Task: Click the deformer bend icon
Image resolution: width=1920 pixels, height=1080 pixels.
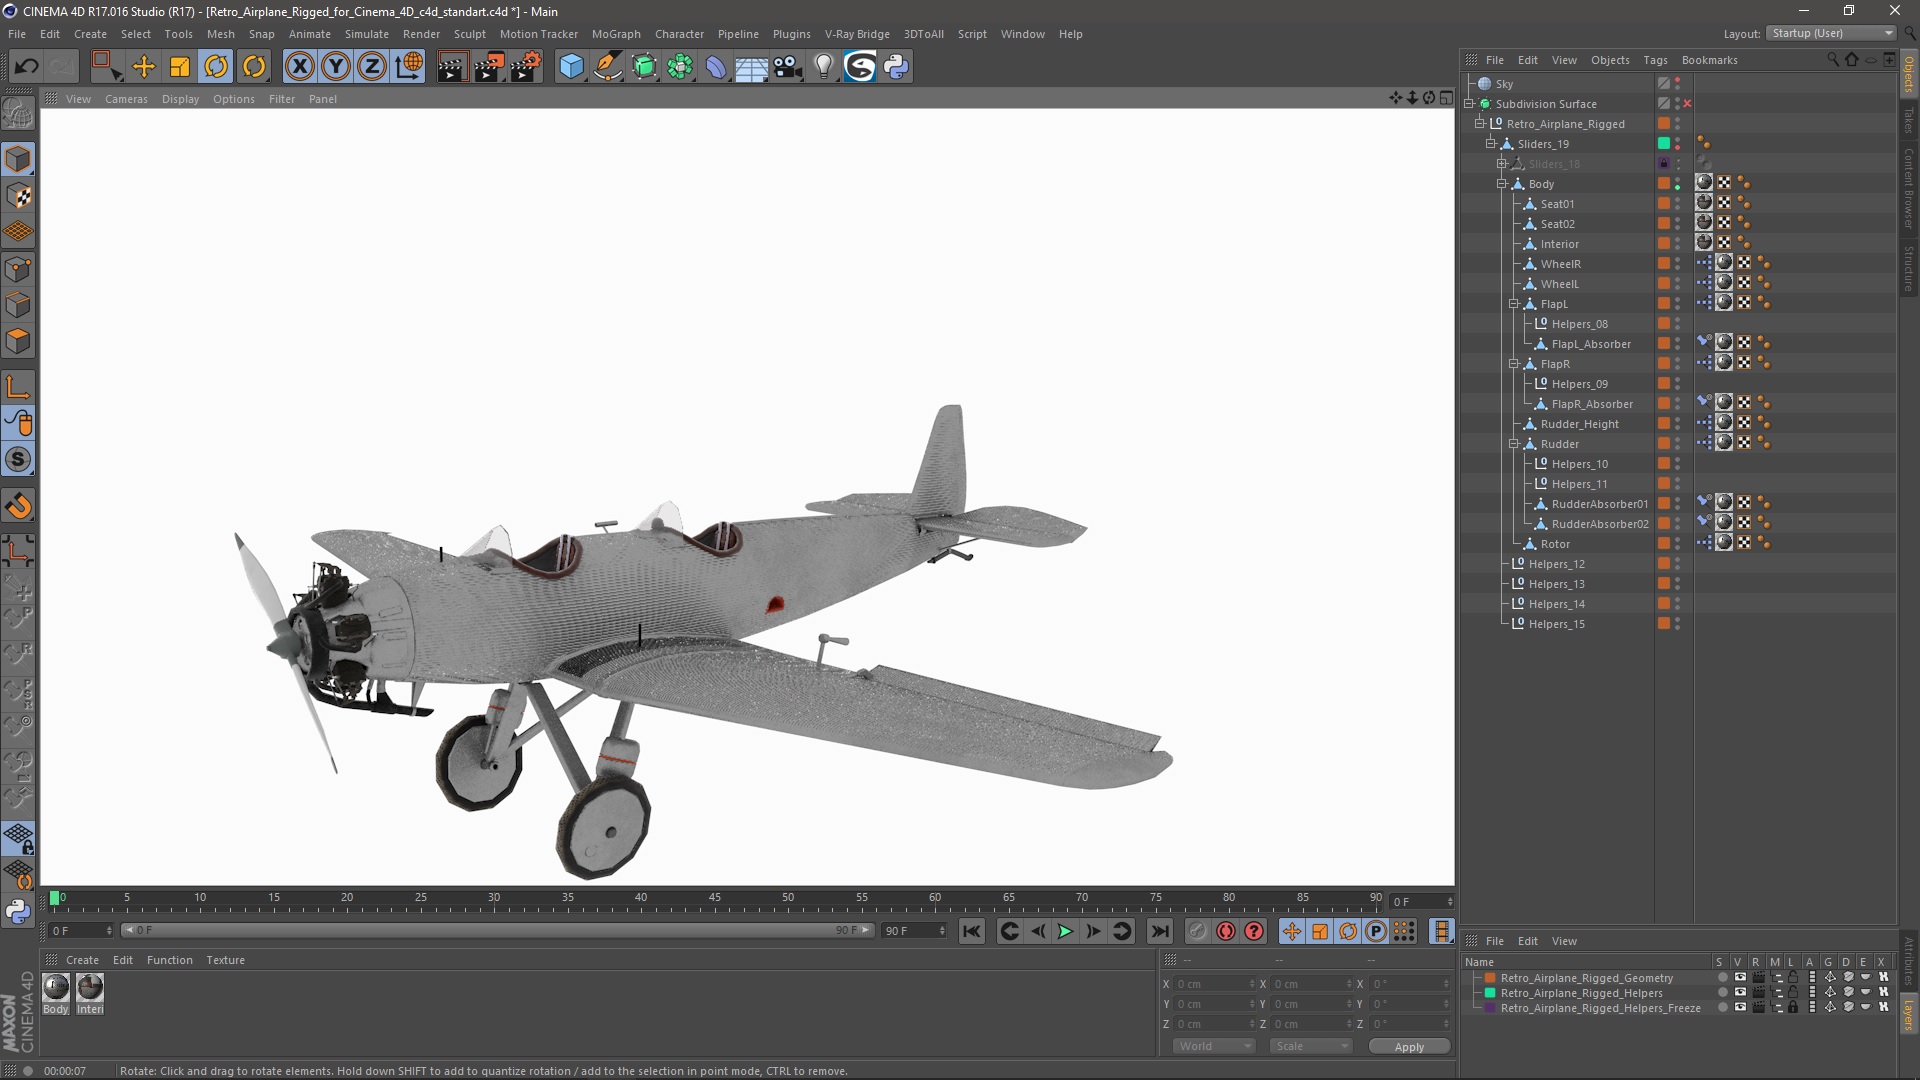Action: (x=716, y=67)
